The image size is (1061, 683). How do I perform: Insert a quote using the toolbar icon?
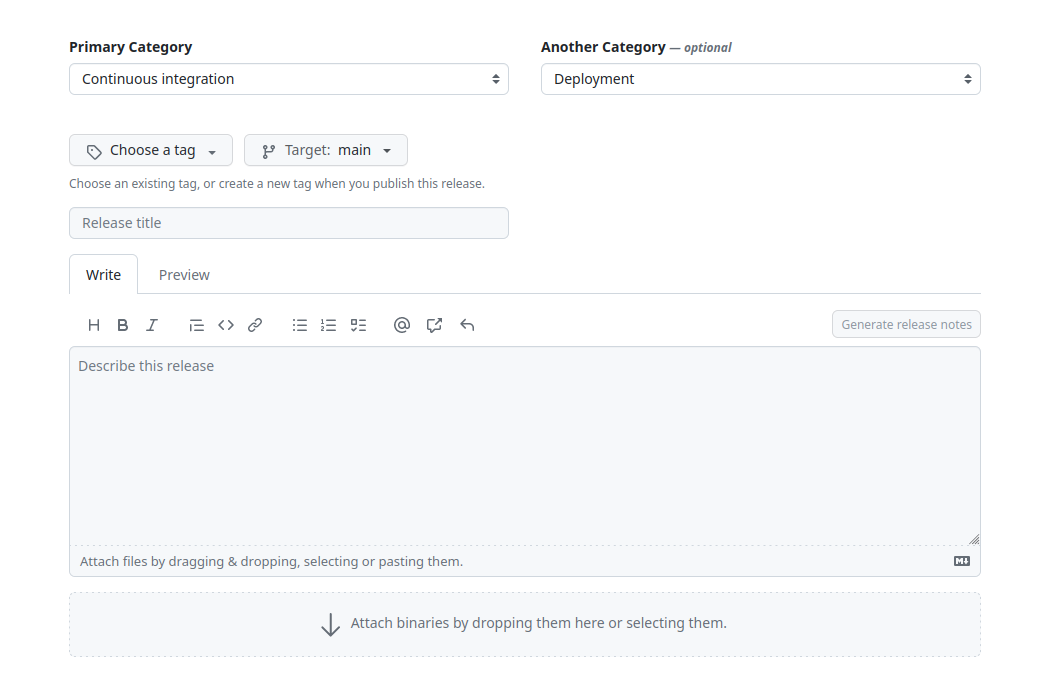point(196,325)
